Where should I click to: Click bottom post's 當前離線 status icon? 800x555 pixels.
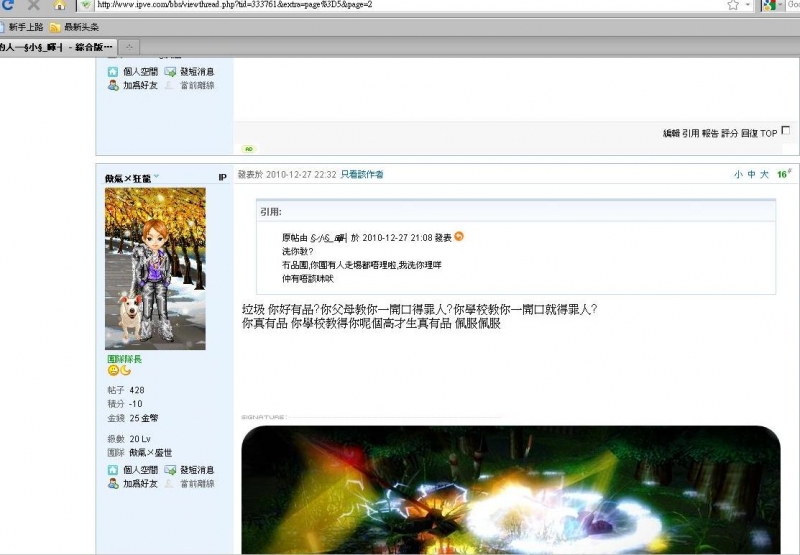169,484
